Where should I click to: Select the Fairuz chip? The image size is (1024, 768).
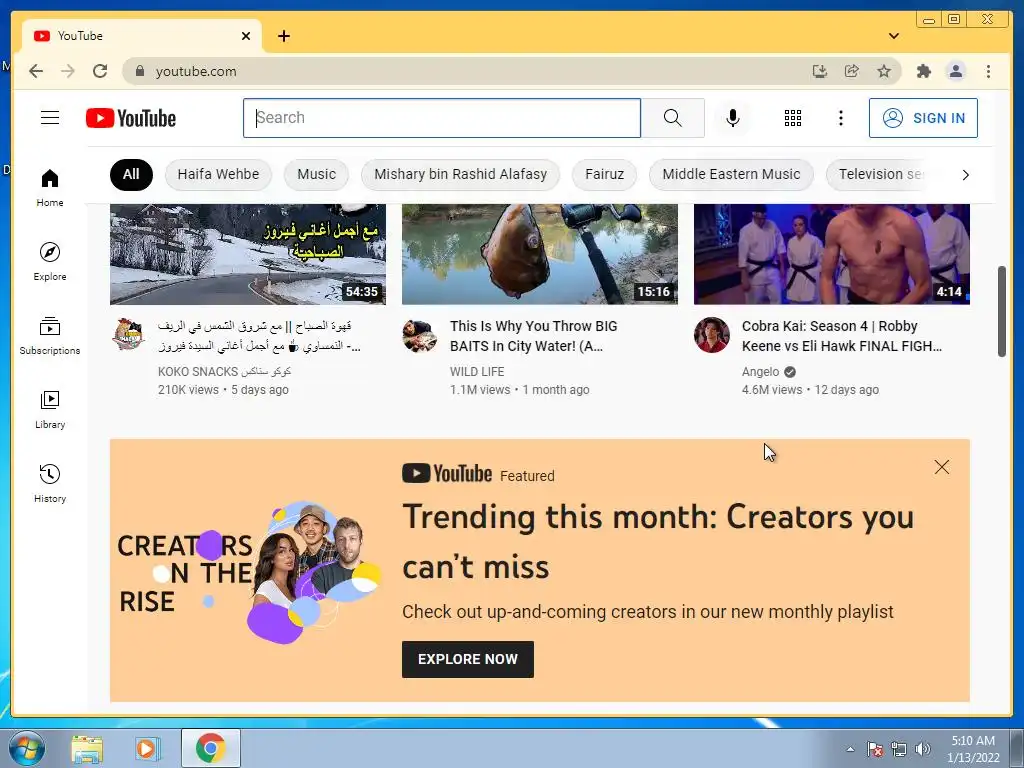[604, 174]
